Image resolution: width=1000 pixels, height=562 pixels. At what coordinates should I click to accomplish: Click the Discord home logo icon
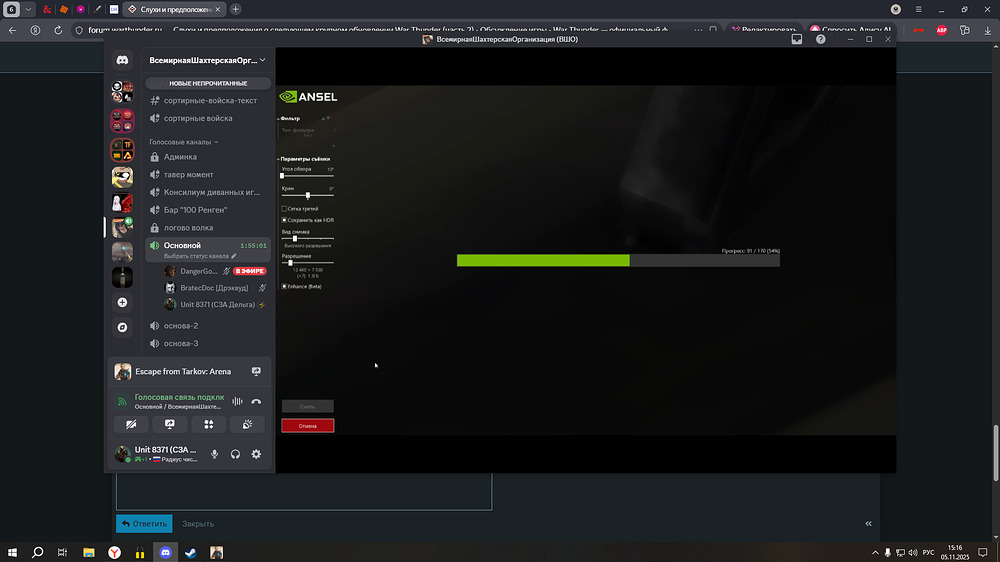122,60
